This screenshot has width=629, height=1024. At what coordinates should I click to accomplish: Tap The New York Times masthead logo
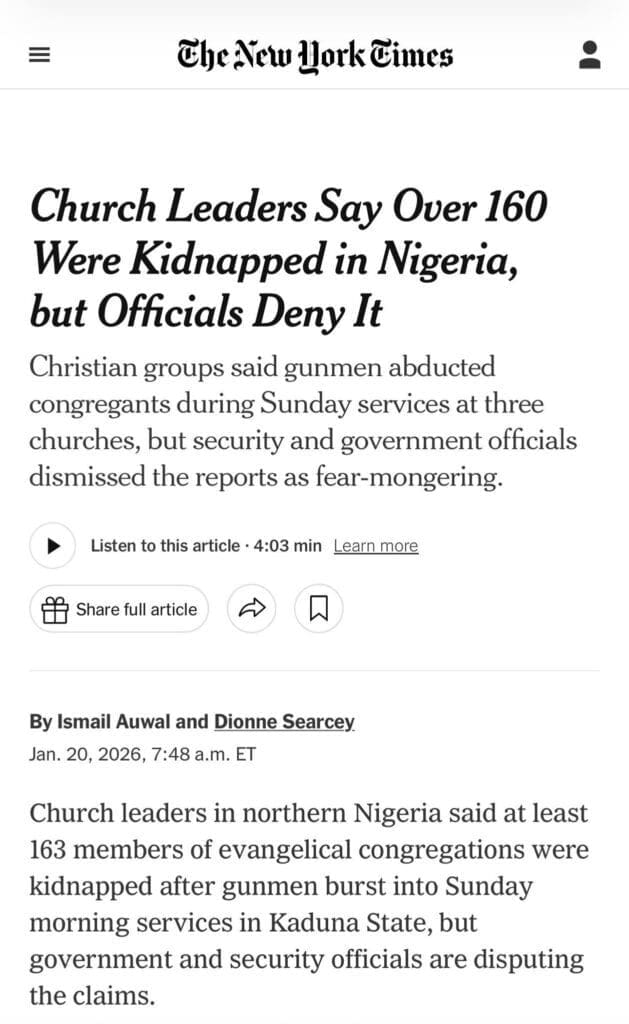[x=314, y=55]
